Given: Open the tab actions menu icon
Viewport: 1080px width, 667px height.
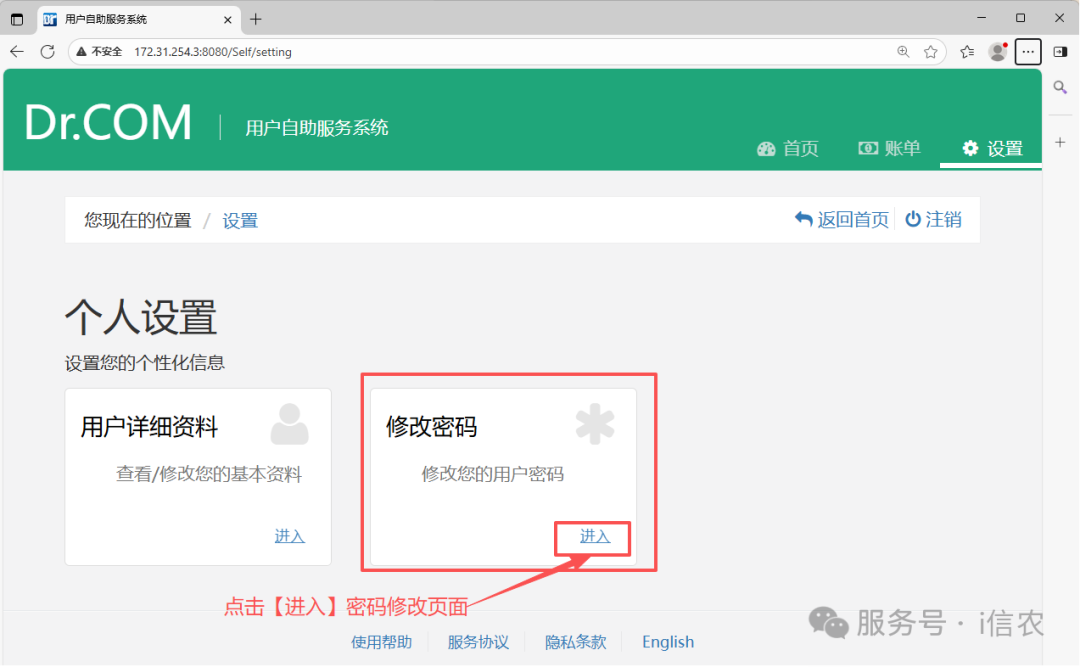Looking at the screenshot, I should coord(17,19).
